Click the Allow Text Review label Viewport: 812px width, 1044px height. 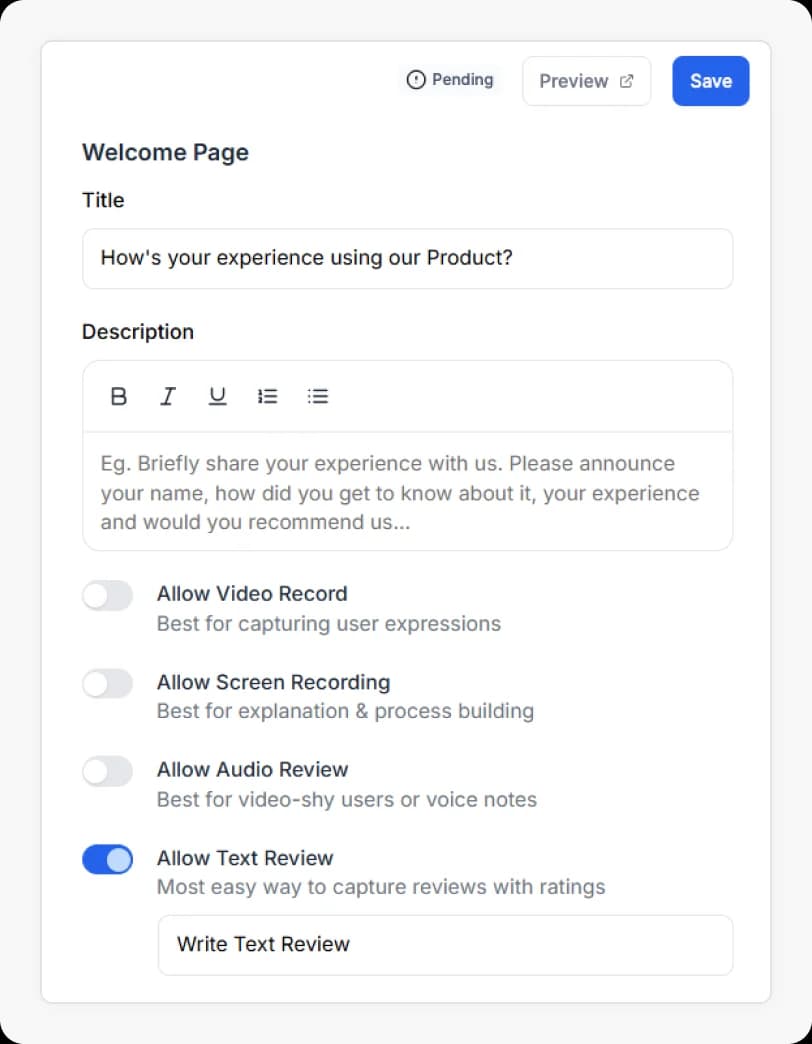pyautogui.click(x=245, y=858)
